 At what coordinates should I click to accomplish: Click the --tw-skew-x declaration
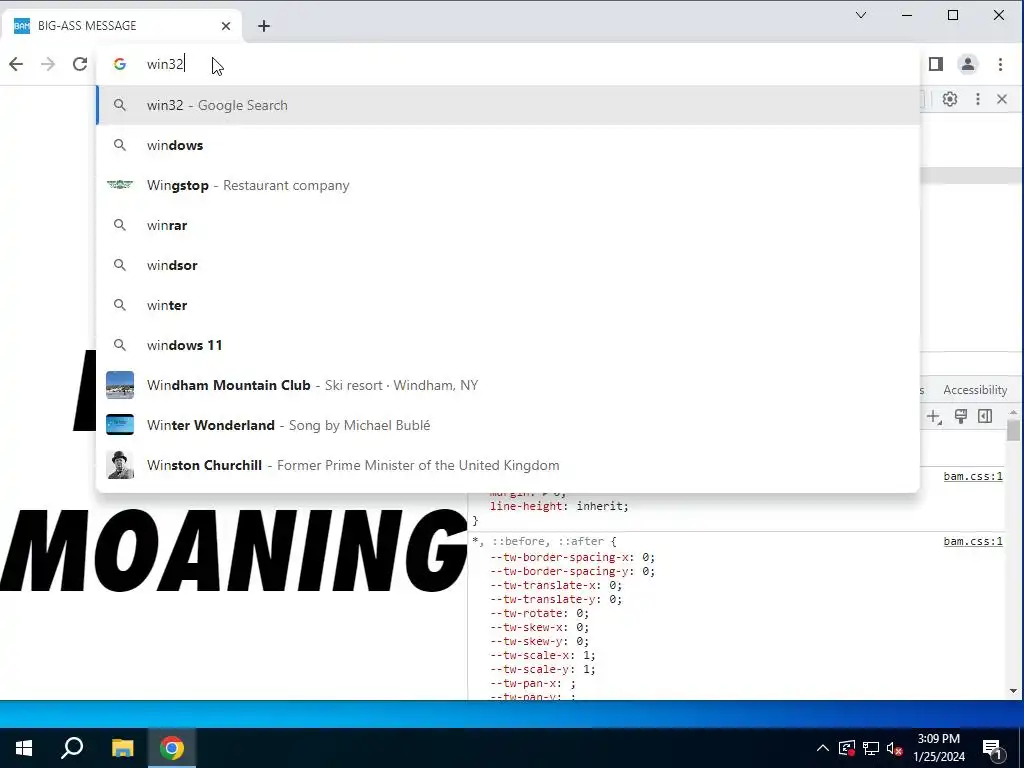tap(539, 628)
